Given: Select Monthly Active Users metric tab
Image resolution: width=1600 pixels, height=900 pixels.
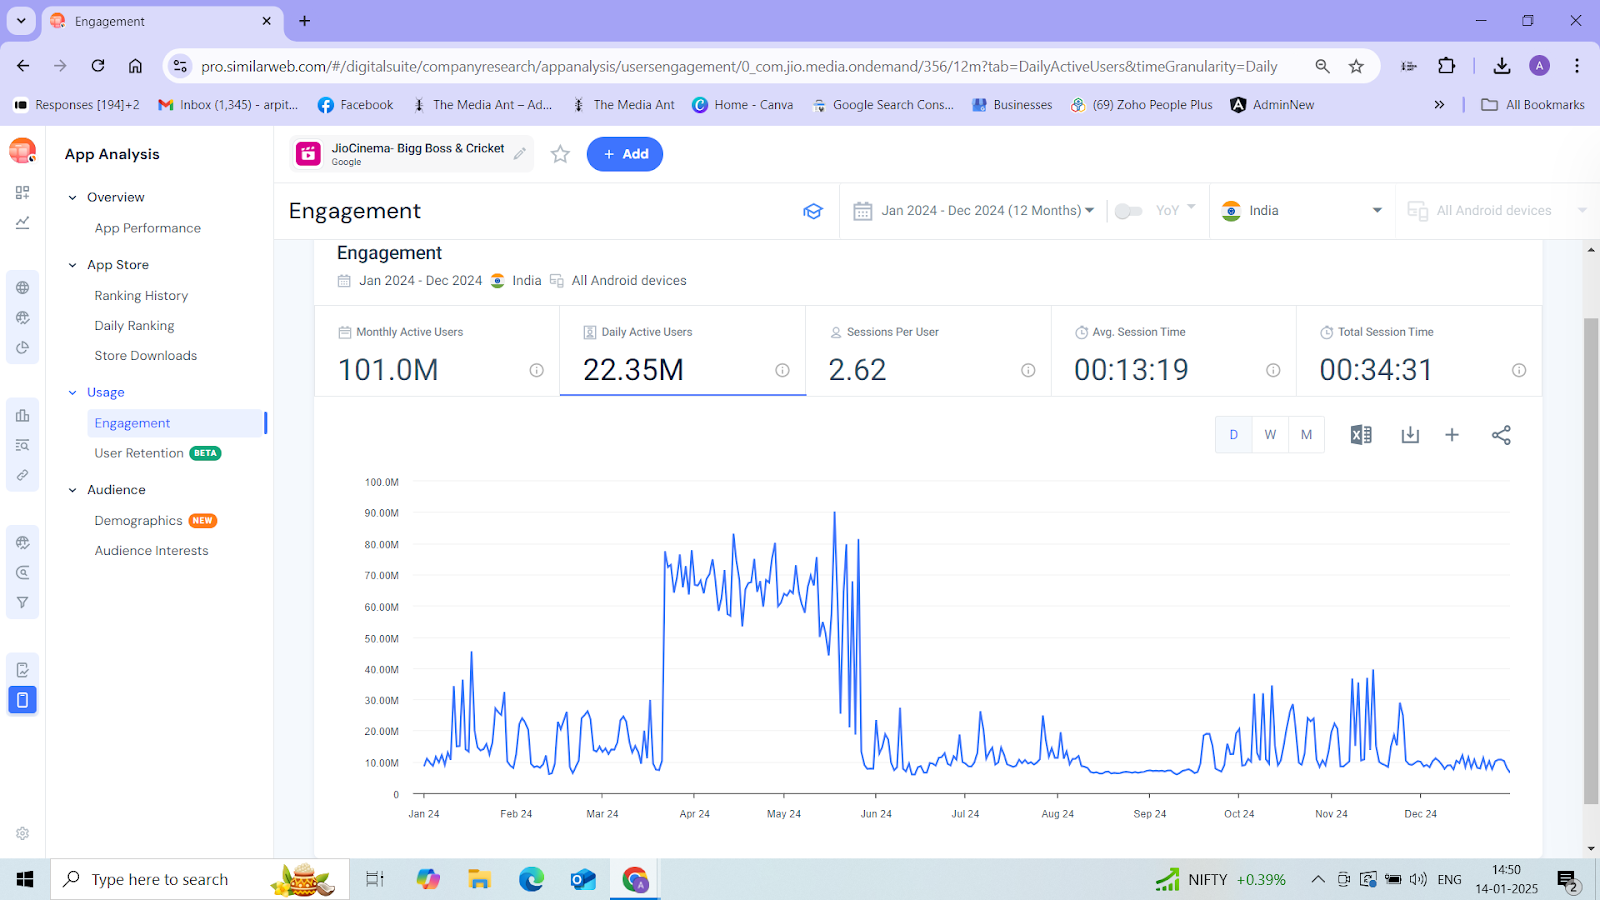Looking at the screenshot, I should 437,351.
